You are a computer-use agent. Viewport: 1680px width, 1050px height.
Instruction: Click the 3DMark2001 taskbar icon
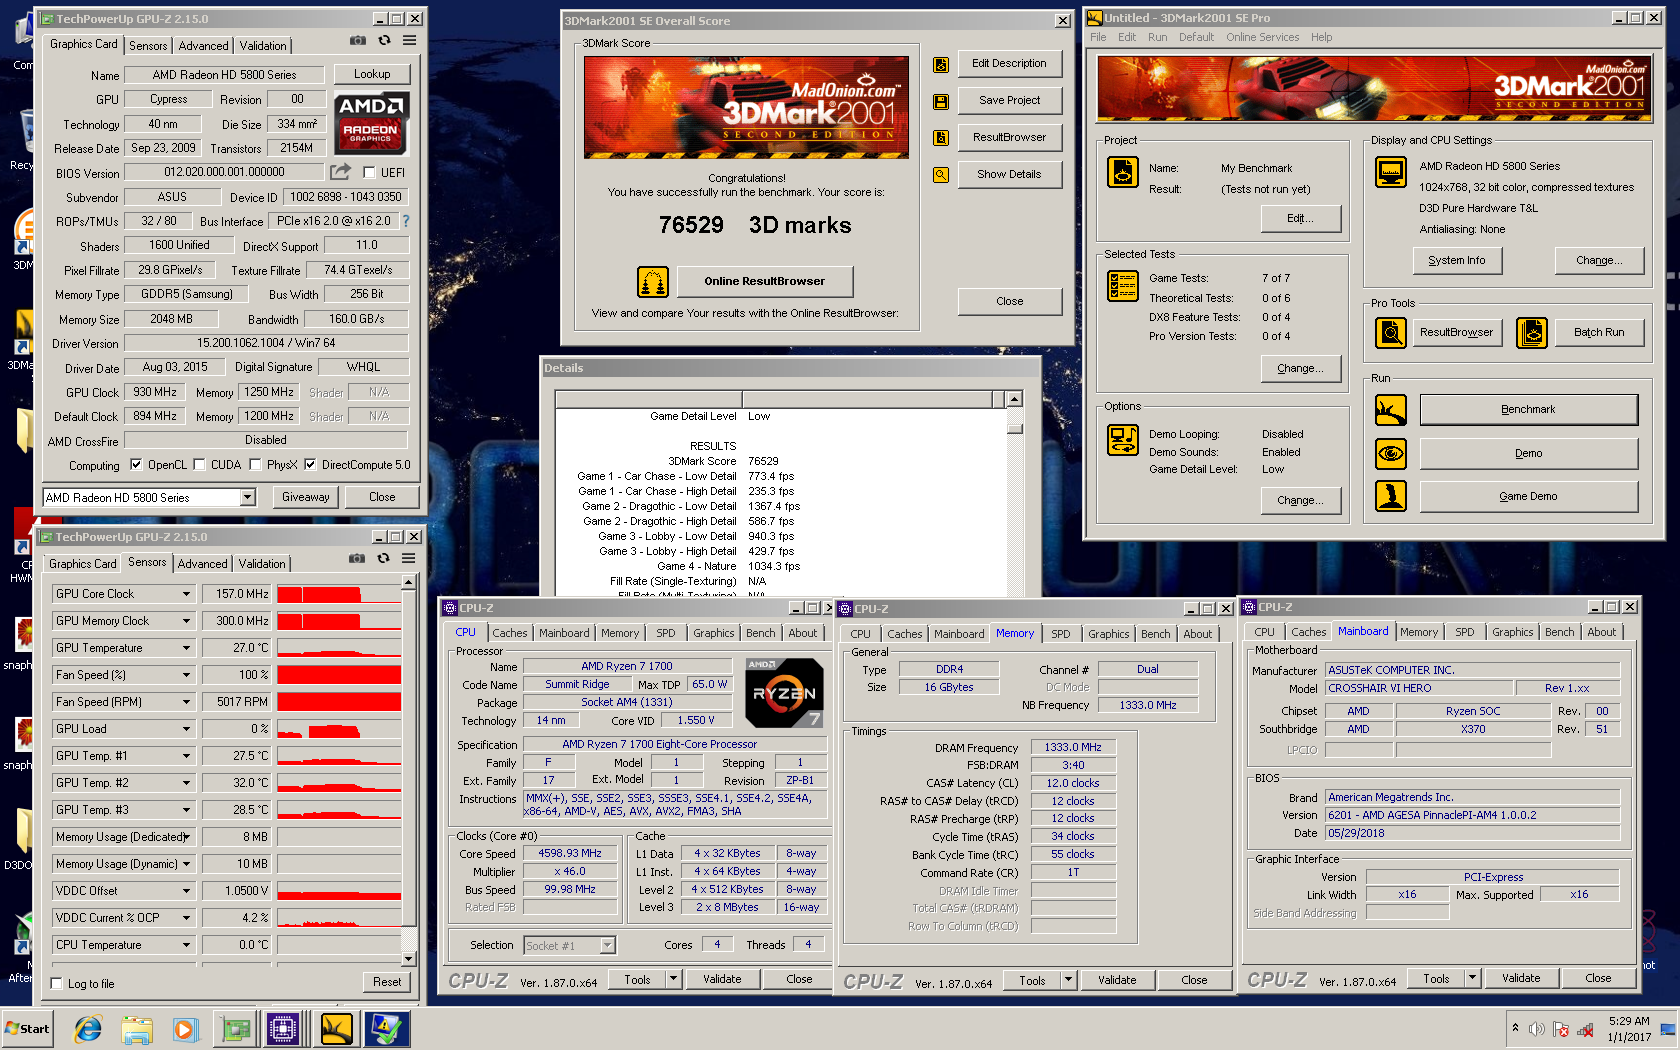[337, 1028]
